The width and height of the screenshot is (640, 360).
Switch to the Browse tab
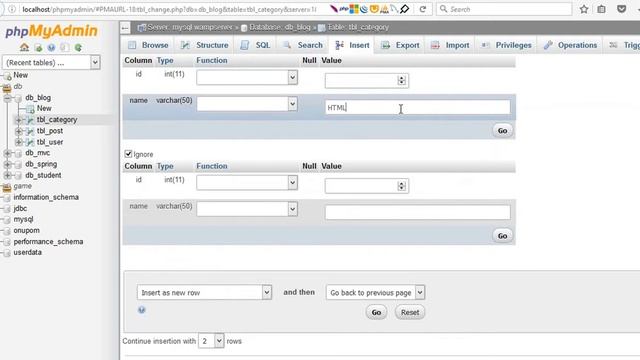pos(149,45)
